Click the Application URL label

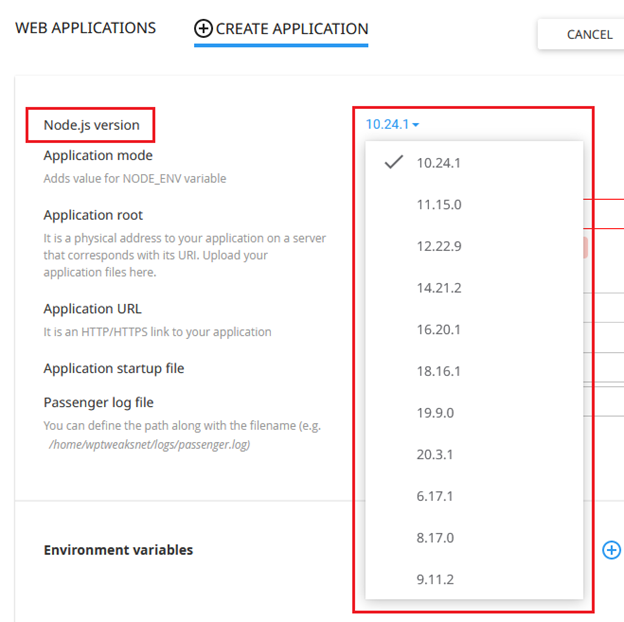coord(92,309)
